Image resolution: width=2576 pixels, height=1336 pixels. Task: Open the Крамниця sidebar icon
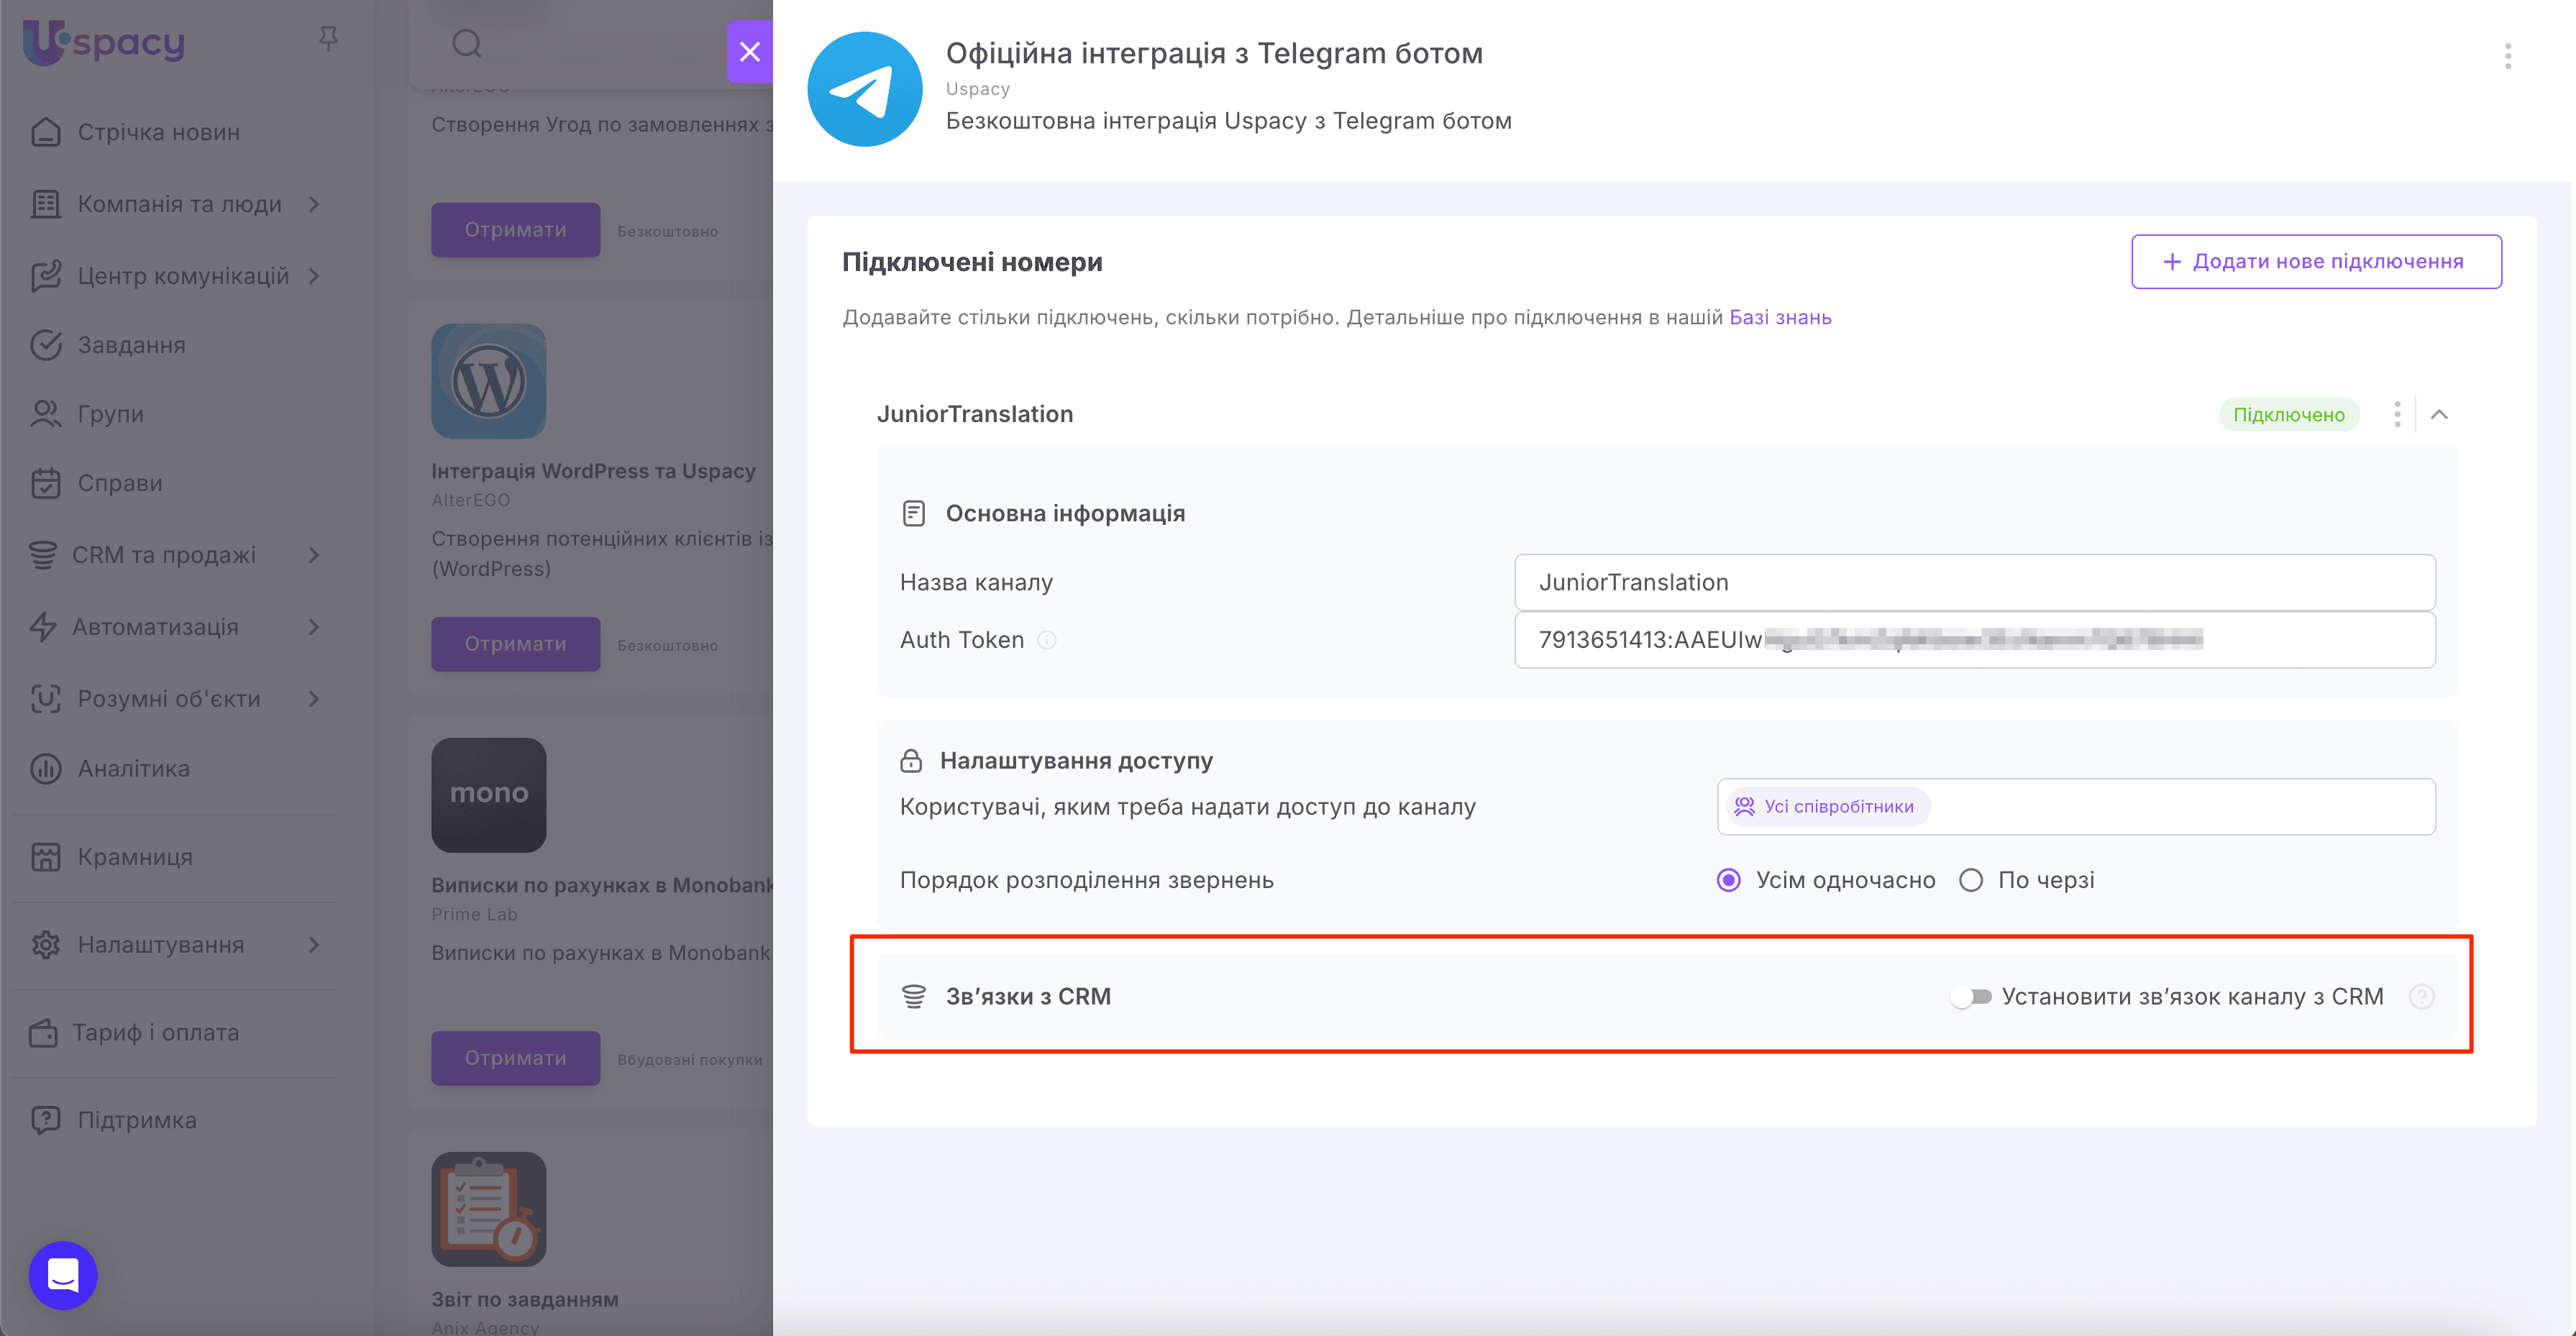(46, 856)
